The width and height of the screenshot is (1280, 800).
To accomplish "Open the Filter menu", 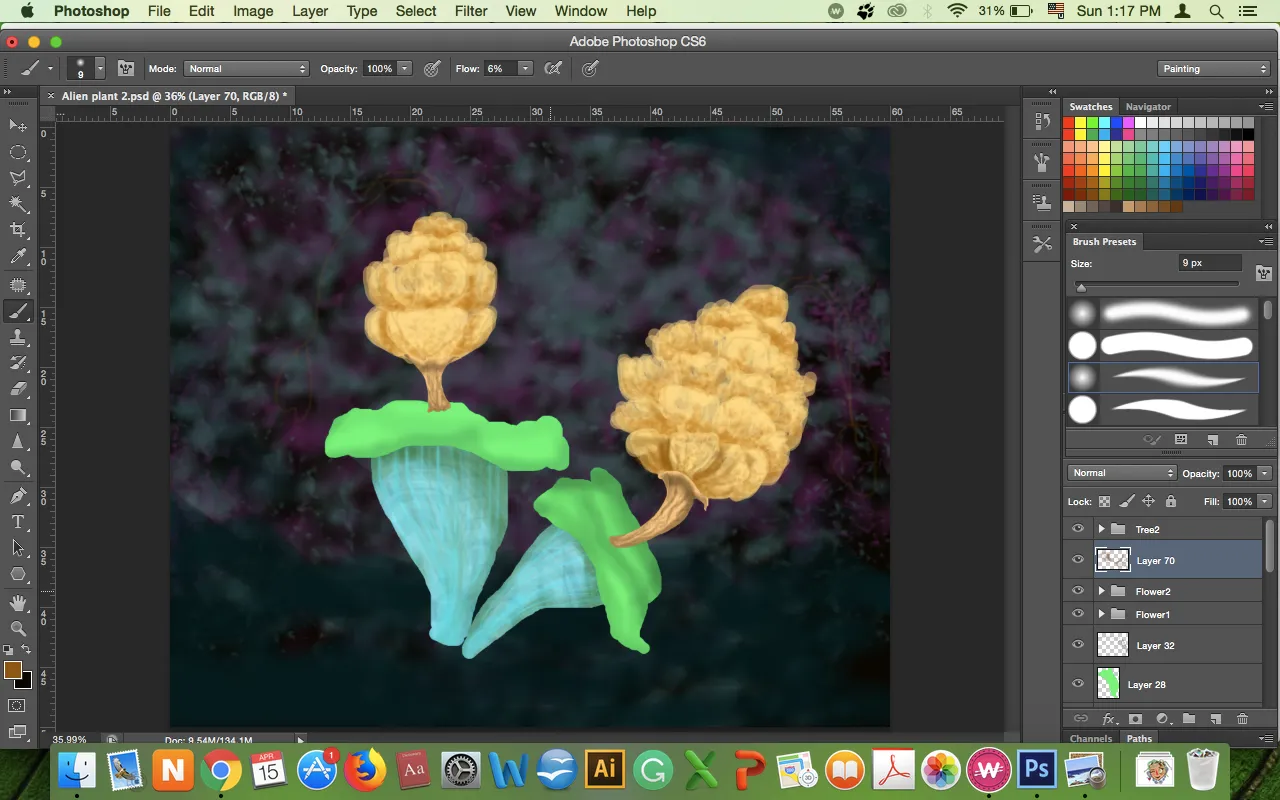I will tap(471, 11).
